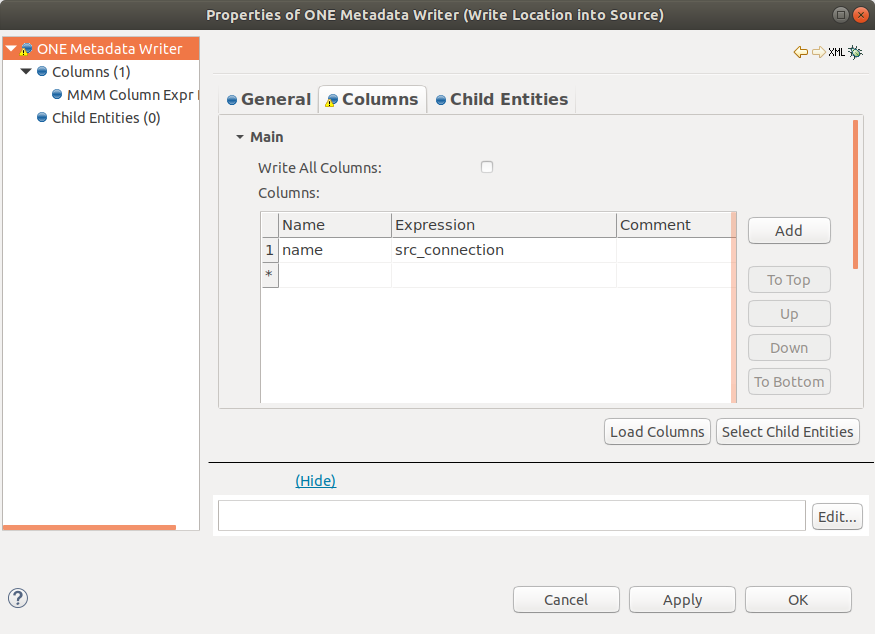This screenshot has height=634, width=875.
Task: Collapse the Columns tree branch
Action: [25, 71]
